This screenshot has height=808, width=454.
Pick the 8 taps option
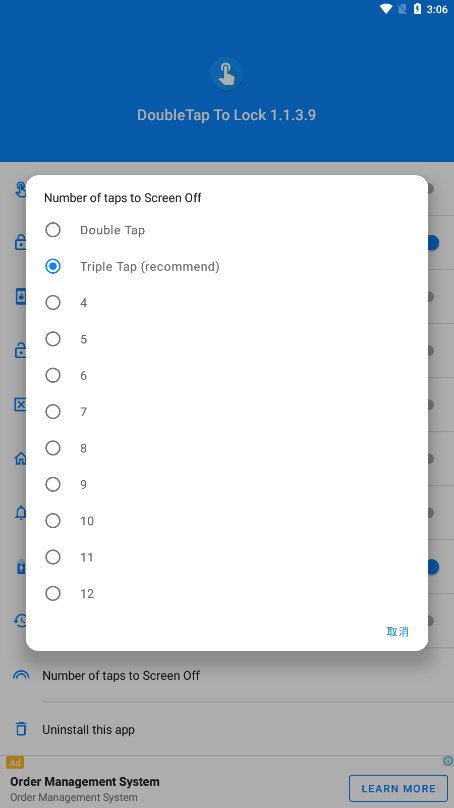tap(227, 448)
